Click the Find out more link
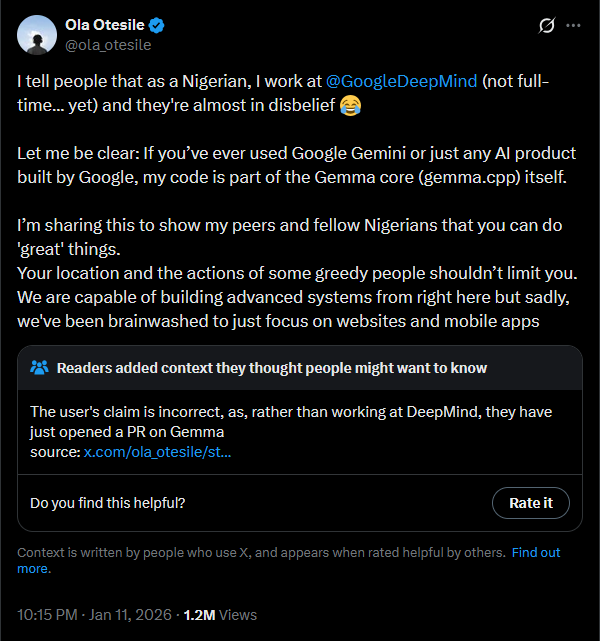The width and height of the screenshot is (600, 641). [536, 552]
